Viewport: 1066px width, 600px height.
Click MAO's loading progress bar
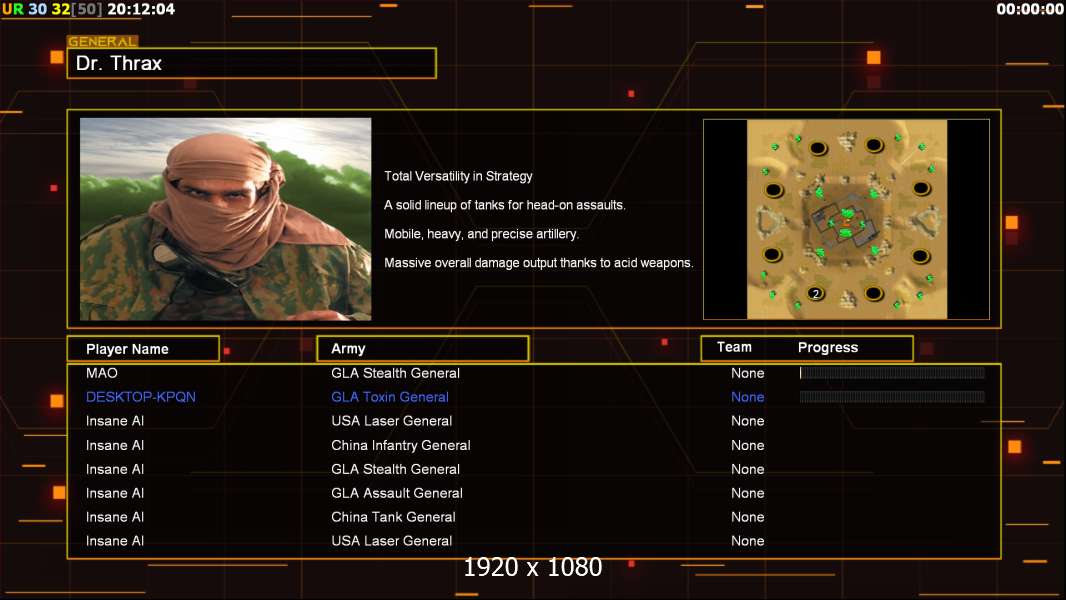[x=892, y=372]
